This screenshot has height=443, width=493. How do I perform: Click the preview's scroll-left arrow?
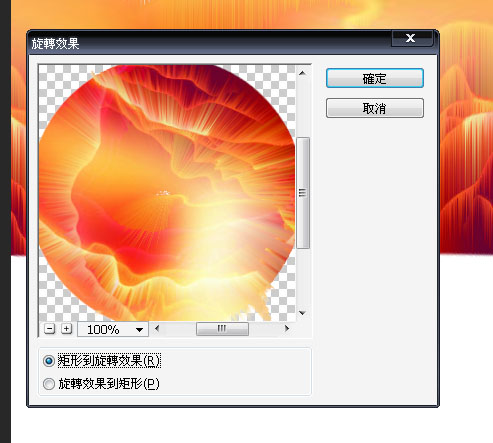[x=157, y=329]
